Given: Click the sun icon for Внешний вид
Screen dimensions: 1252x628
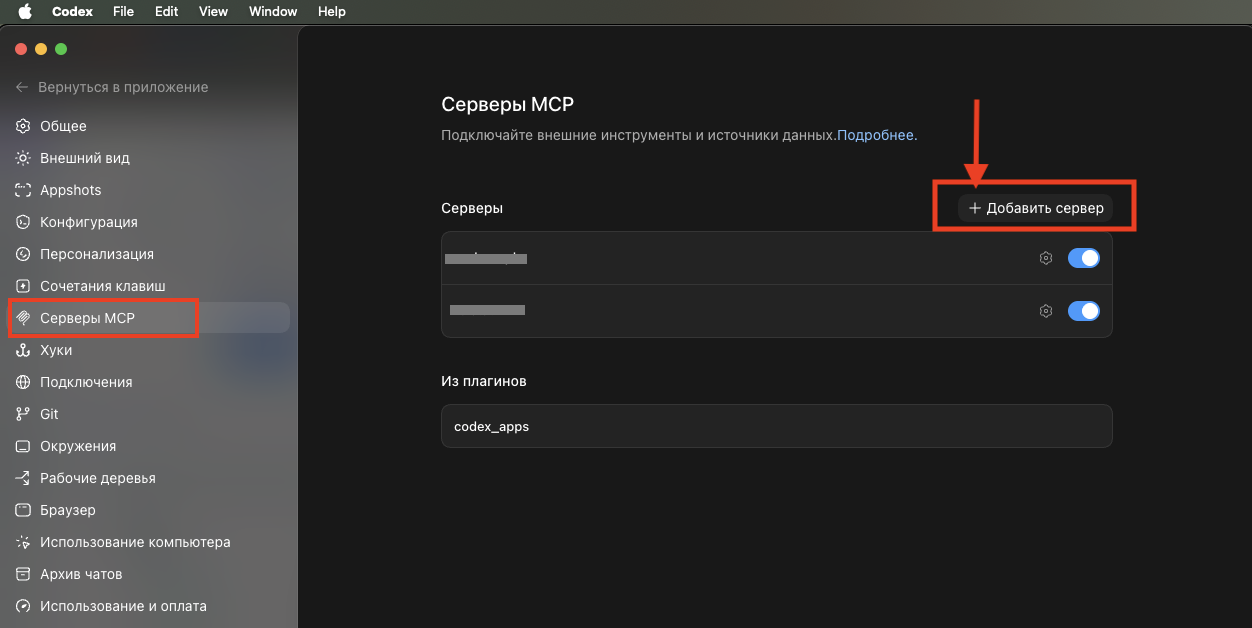Looking at the screenshot, I should tap(23, 158).
